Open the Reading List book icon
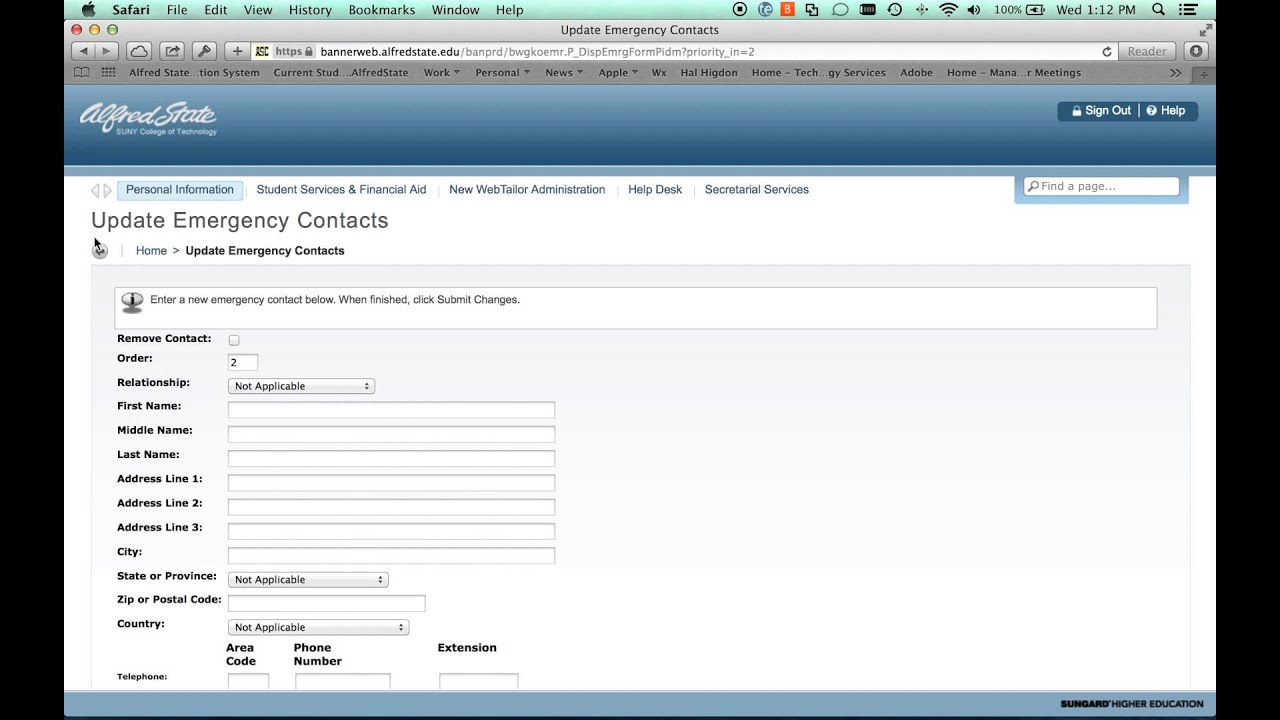The height and width of the screenshot is (720, 1280). pyautogui.click(x=81, y=72)
